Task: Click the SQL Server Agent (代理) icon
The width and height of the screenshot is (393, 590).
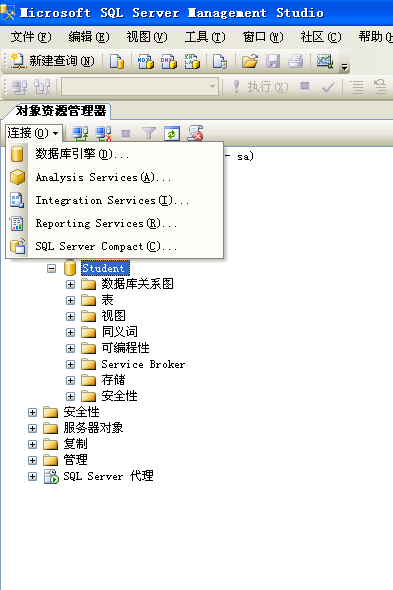Action: tap(51, 476)
